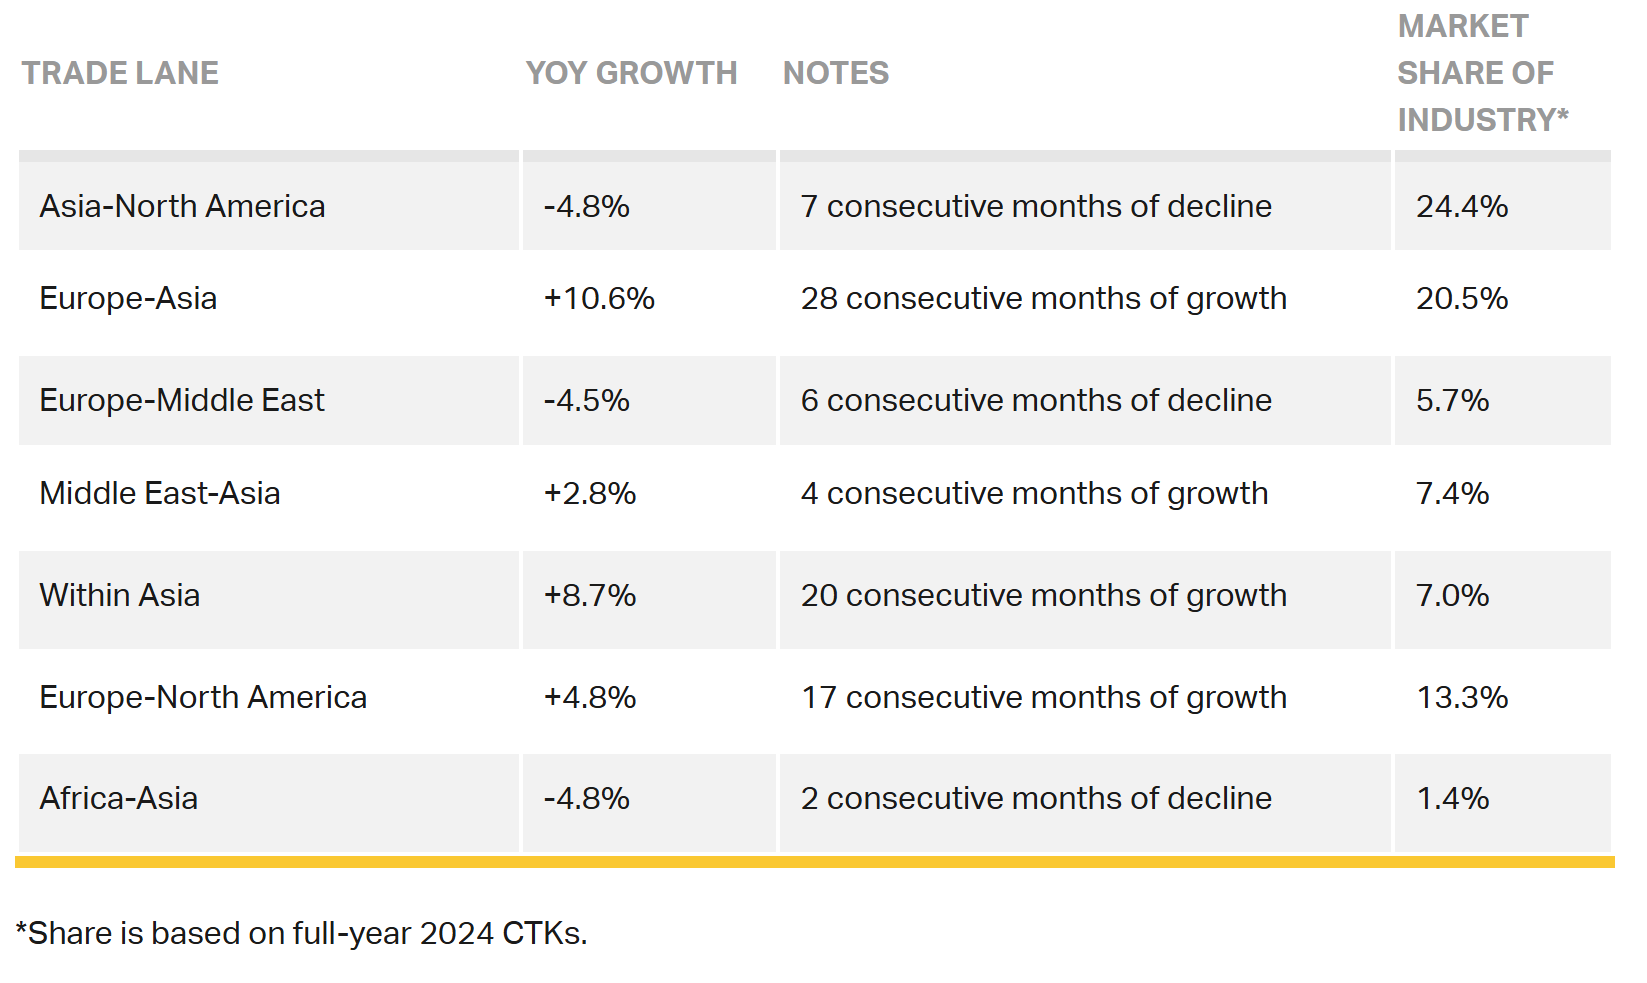Click the NOTES column header
Screen dimensions: 1647x983
click(x=836, y=73)
